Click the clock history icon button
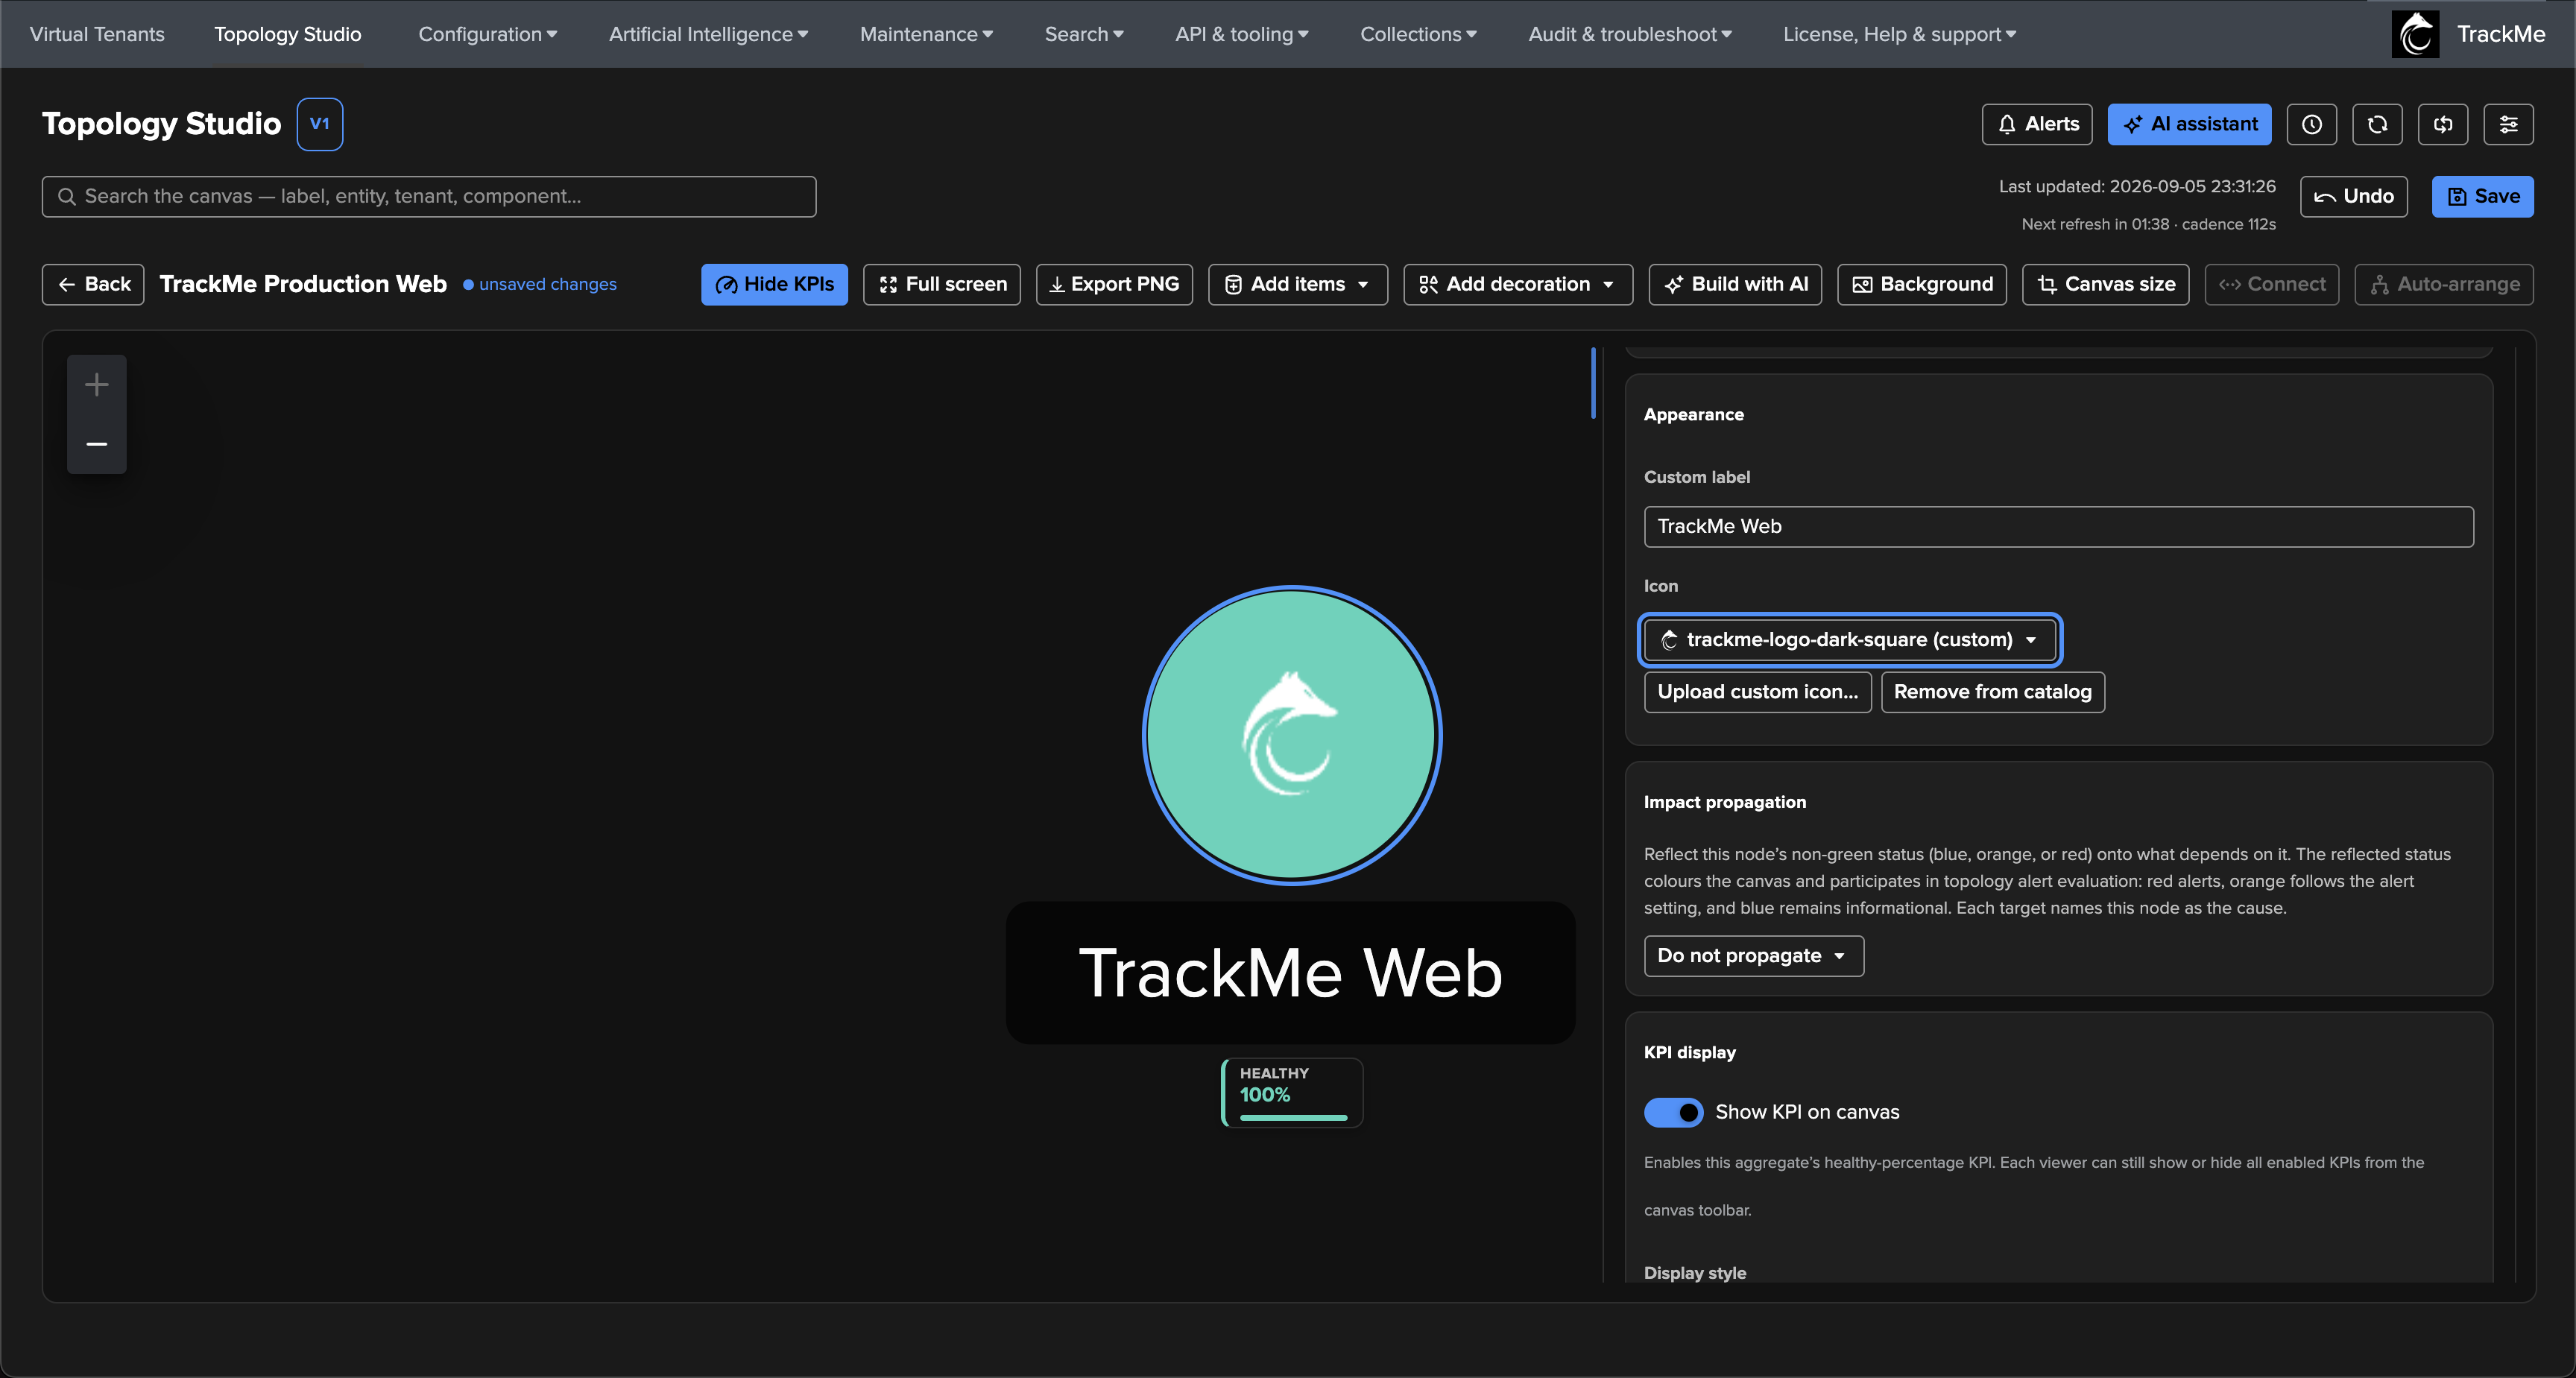 [x=2311, y=124]
